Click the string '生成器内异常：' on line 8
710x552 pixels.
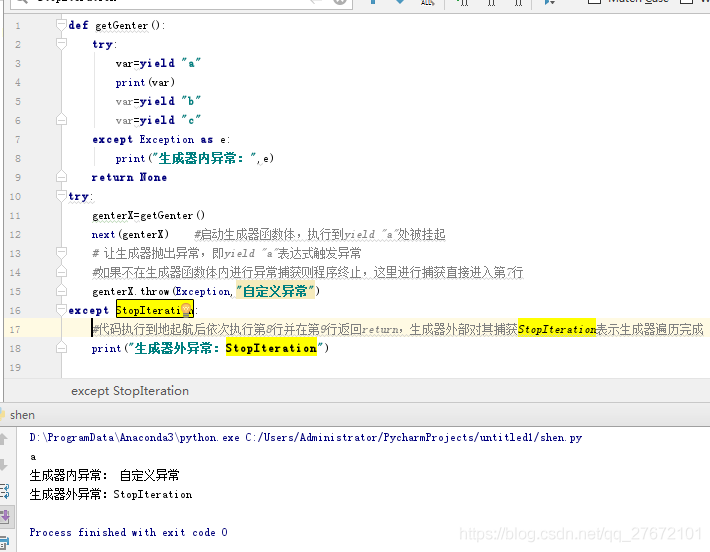coord(204,158)
